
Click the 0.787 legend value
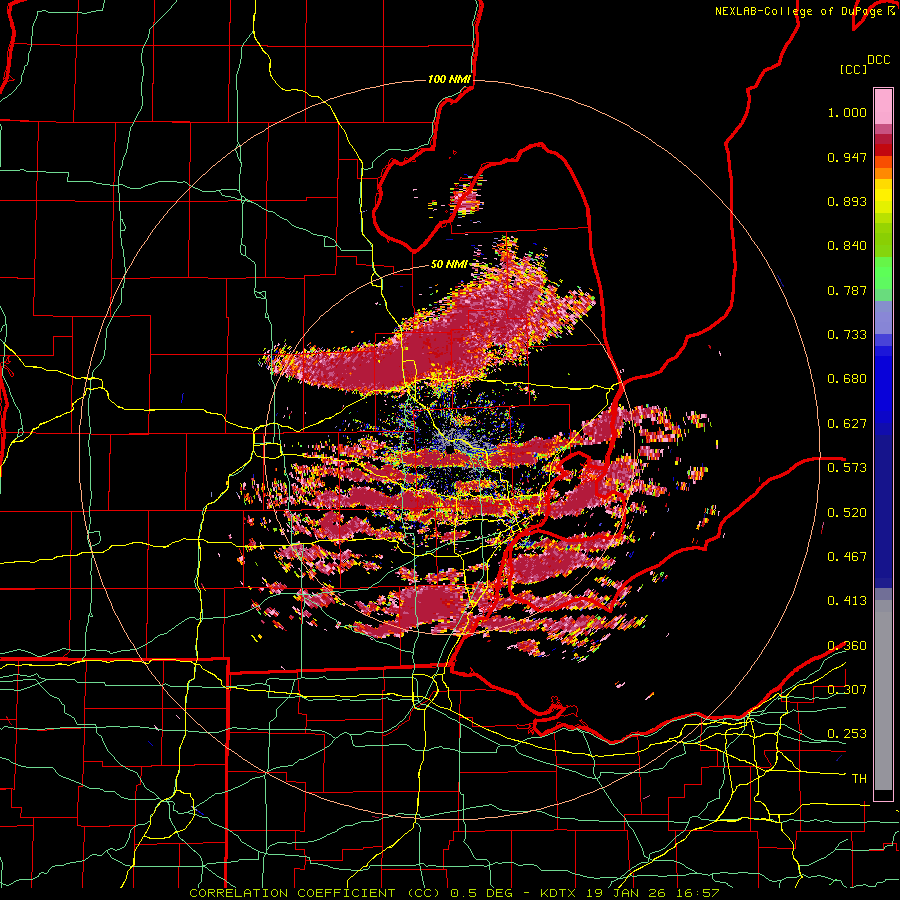[847, 290]
